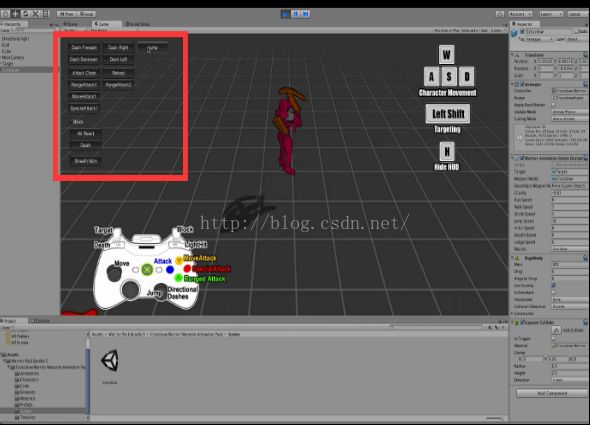The image size is (590, 425).
Task: Click the Dash Forward button
Action: pos(84,48)
